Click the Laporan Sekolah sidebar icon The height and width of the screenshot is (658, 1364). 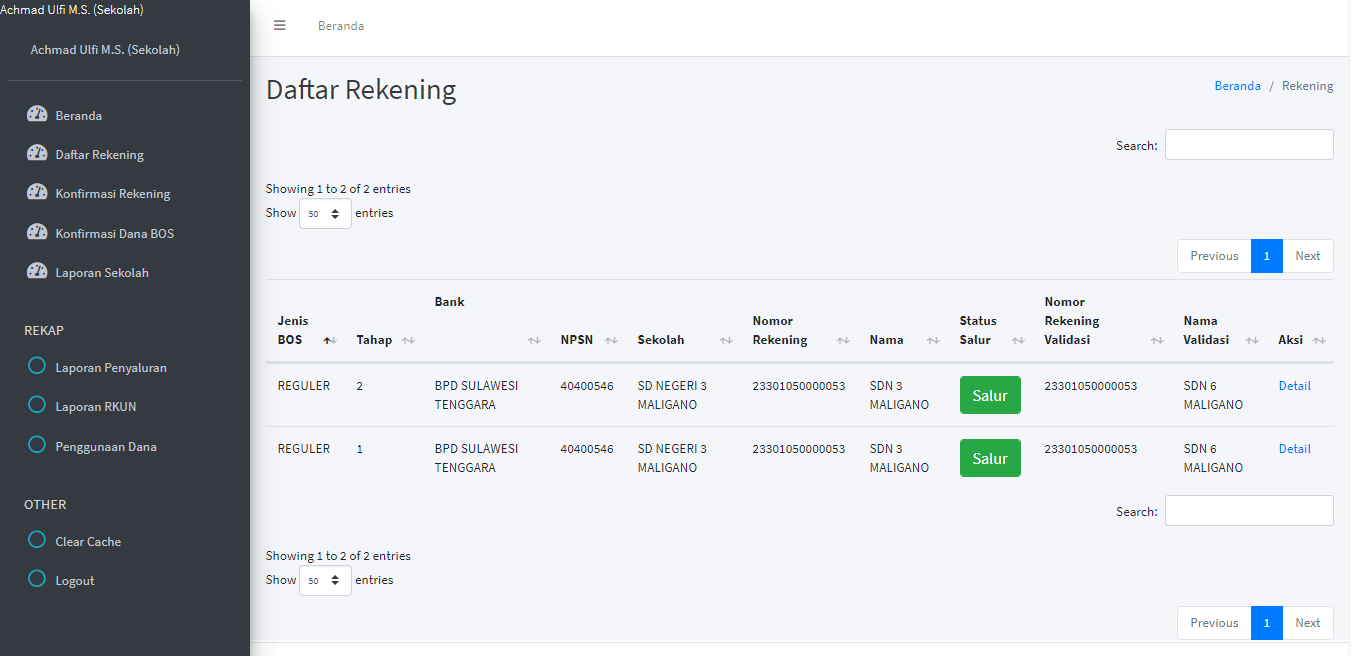(x=37, y=271)
